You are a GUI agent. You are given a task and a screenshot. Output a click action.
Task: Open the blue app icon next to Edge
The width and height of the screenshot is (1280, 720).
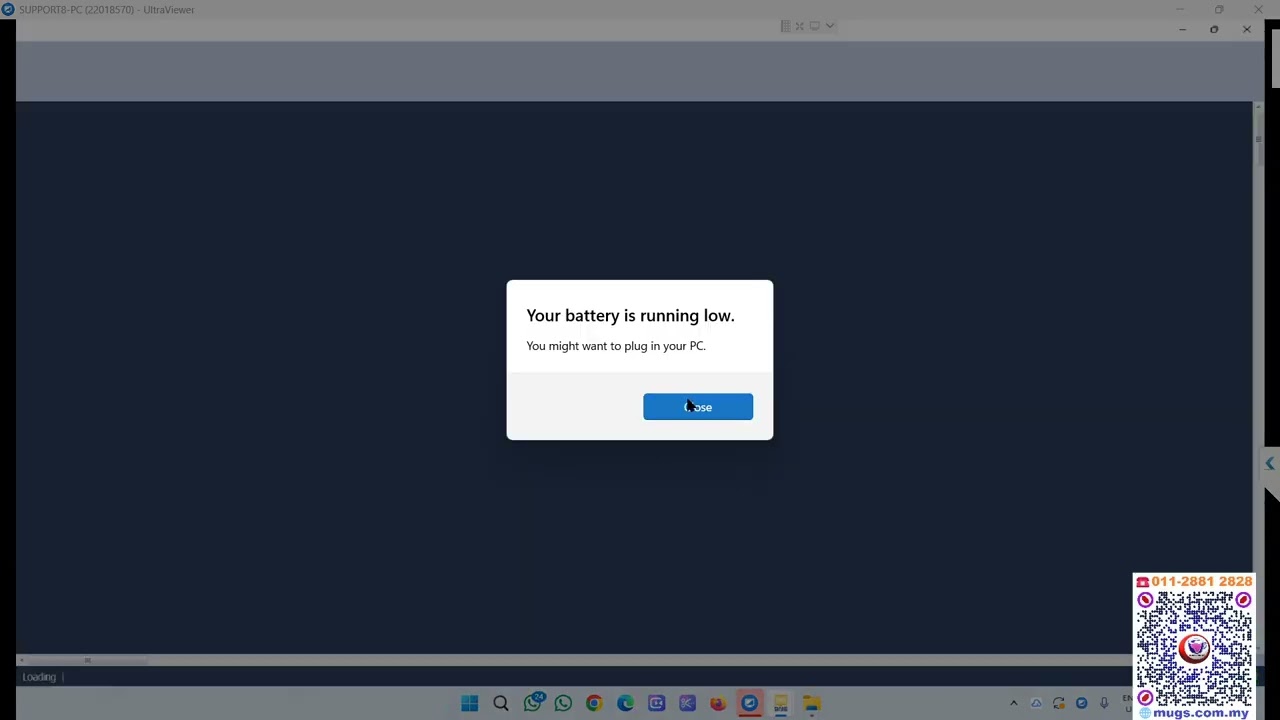pyautogui.click(x=656, y=703)
